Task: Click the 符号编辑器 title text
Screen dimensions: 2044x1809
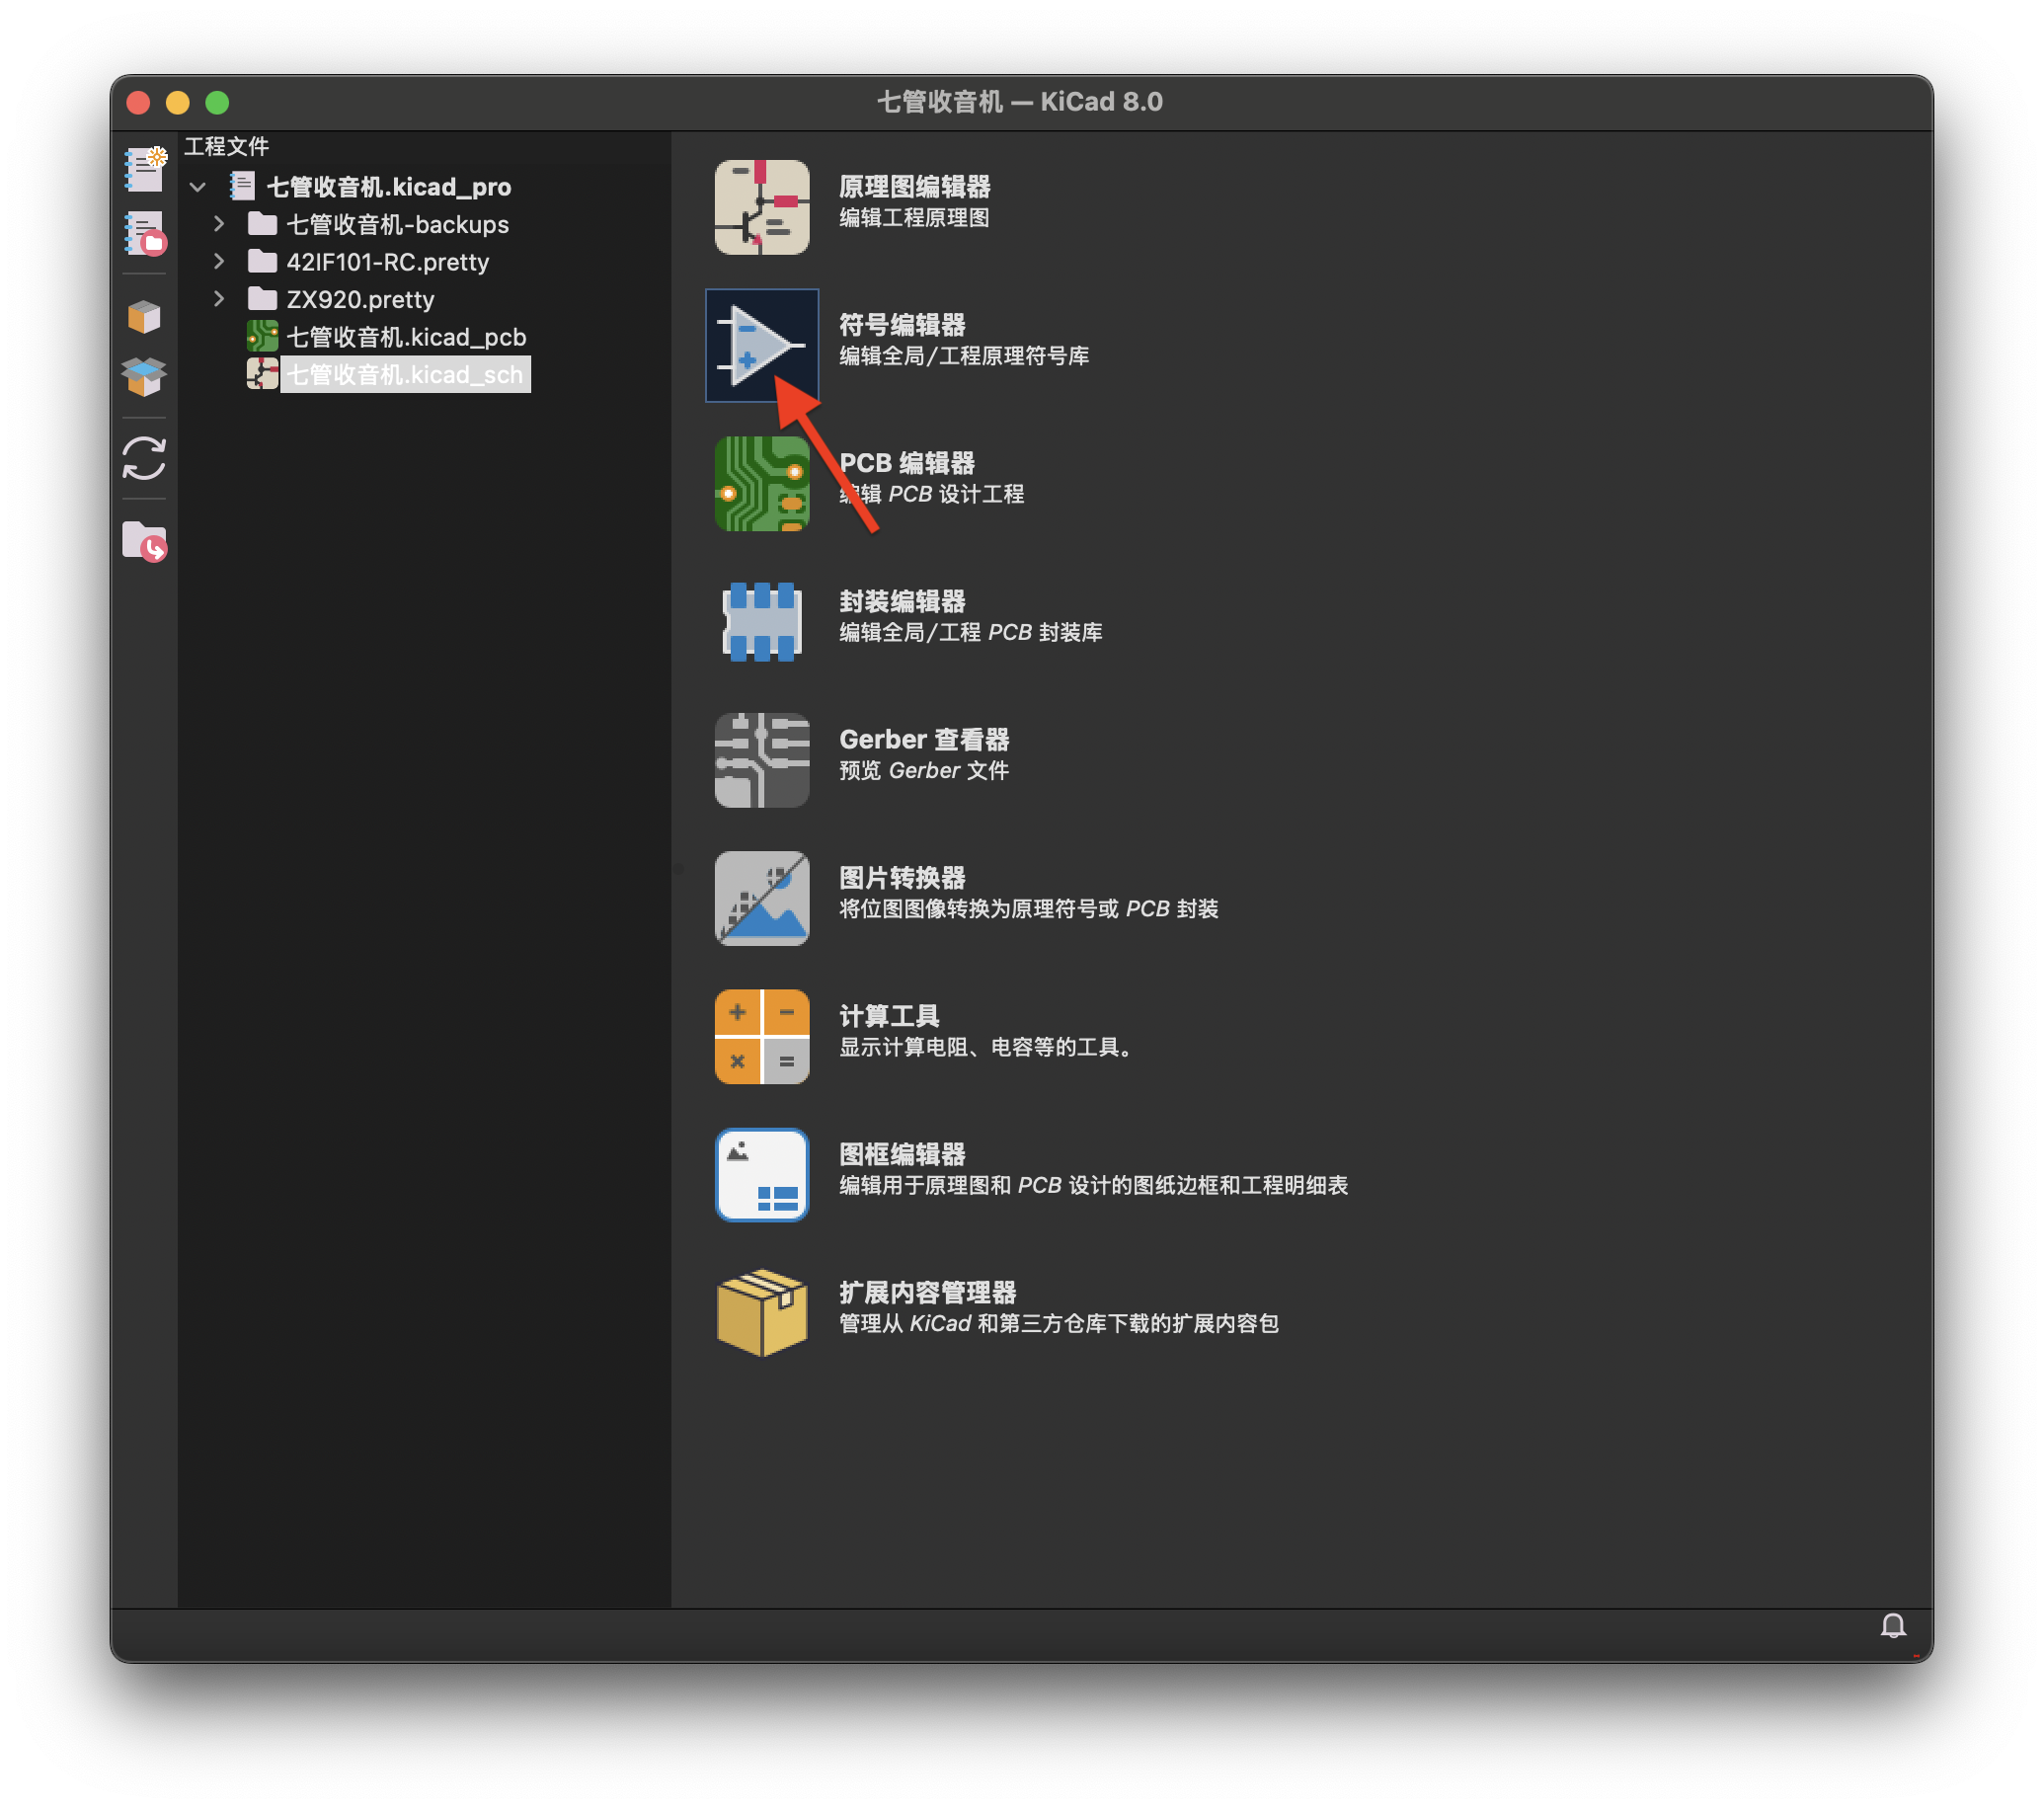Action: click(902, 325)
